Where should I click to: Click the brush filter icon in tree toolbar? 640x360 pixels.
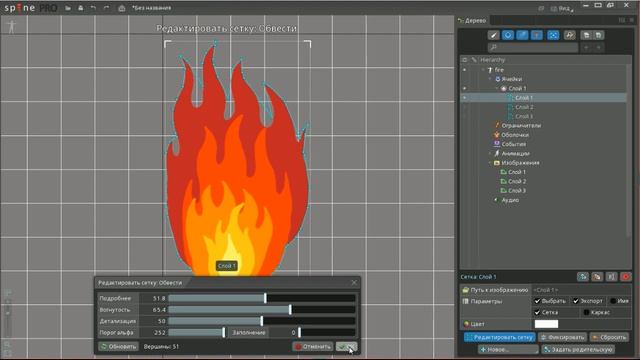pos(494,35)
